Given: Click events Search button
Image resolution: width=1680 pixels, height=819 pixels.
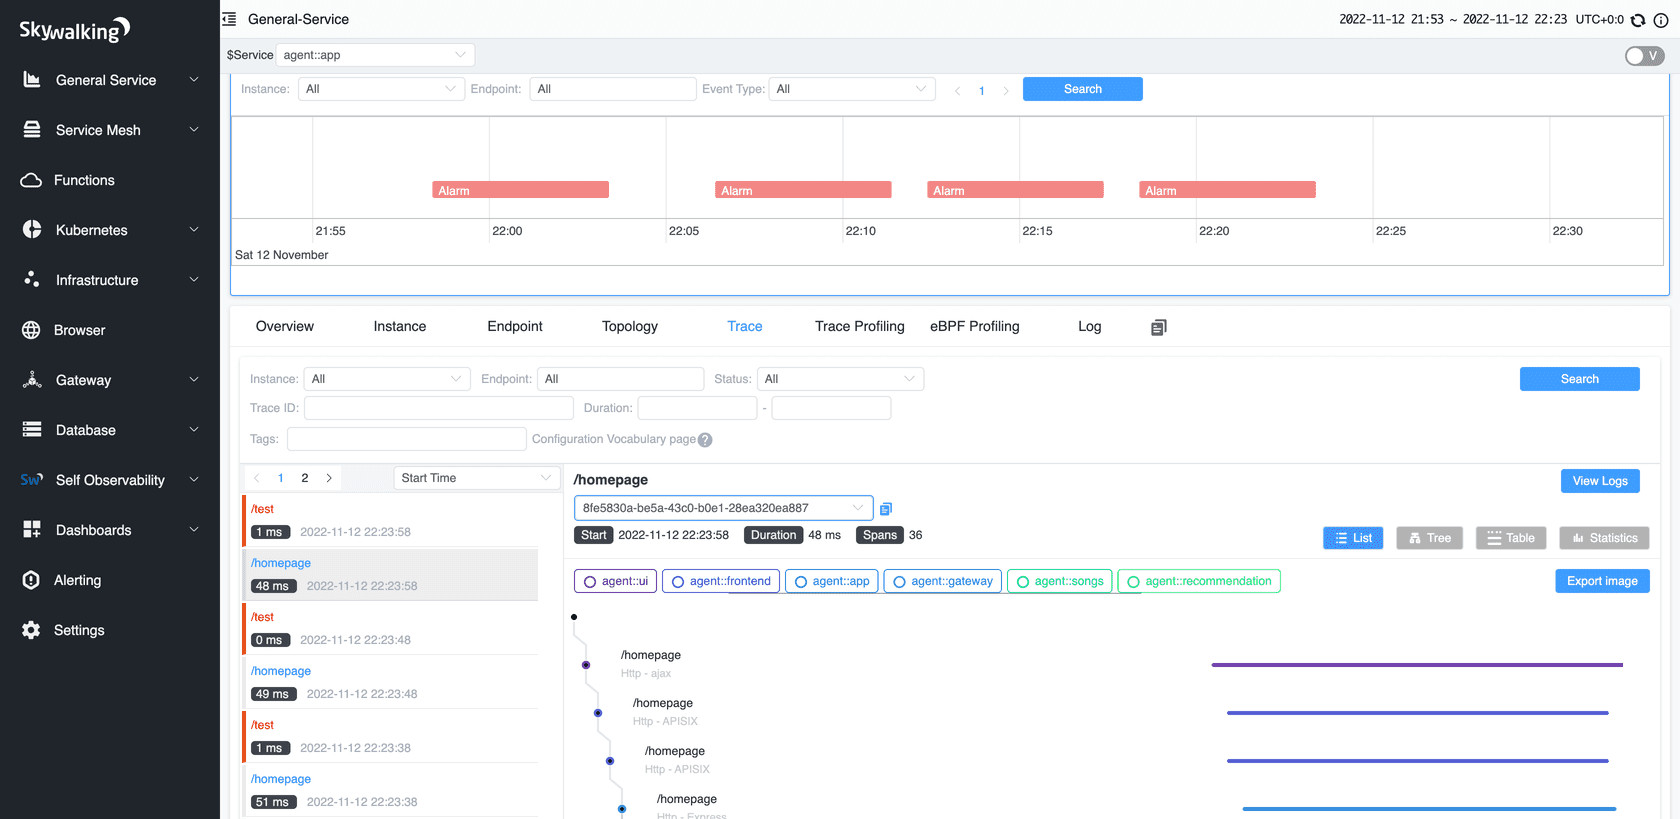Looking at the screenshot, I should pyautogui.click(x=1083, y=89).
